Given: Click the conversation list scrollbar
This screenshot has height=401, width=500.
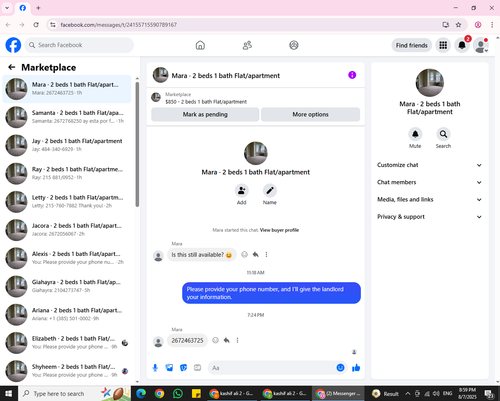Looking at the screenshot, I should coord(137,144).
